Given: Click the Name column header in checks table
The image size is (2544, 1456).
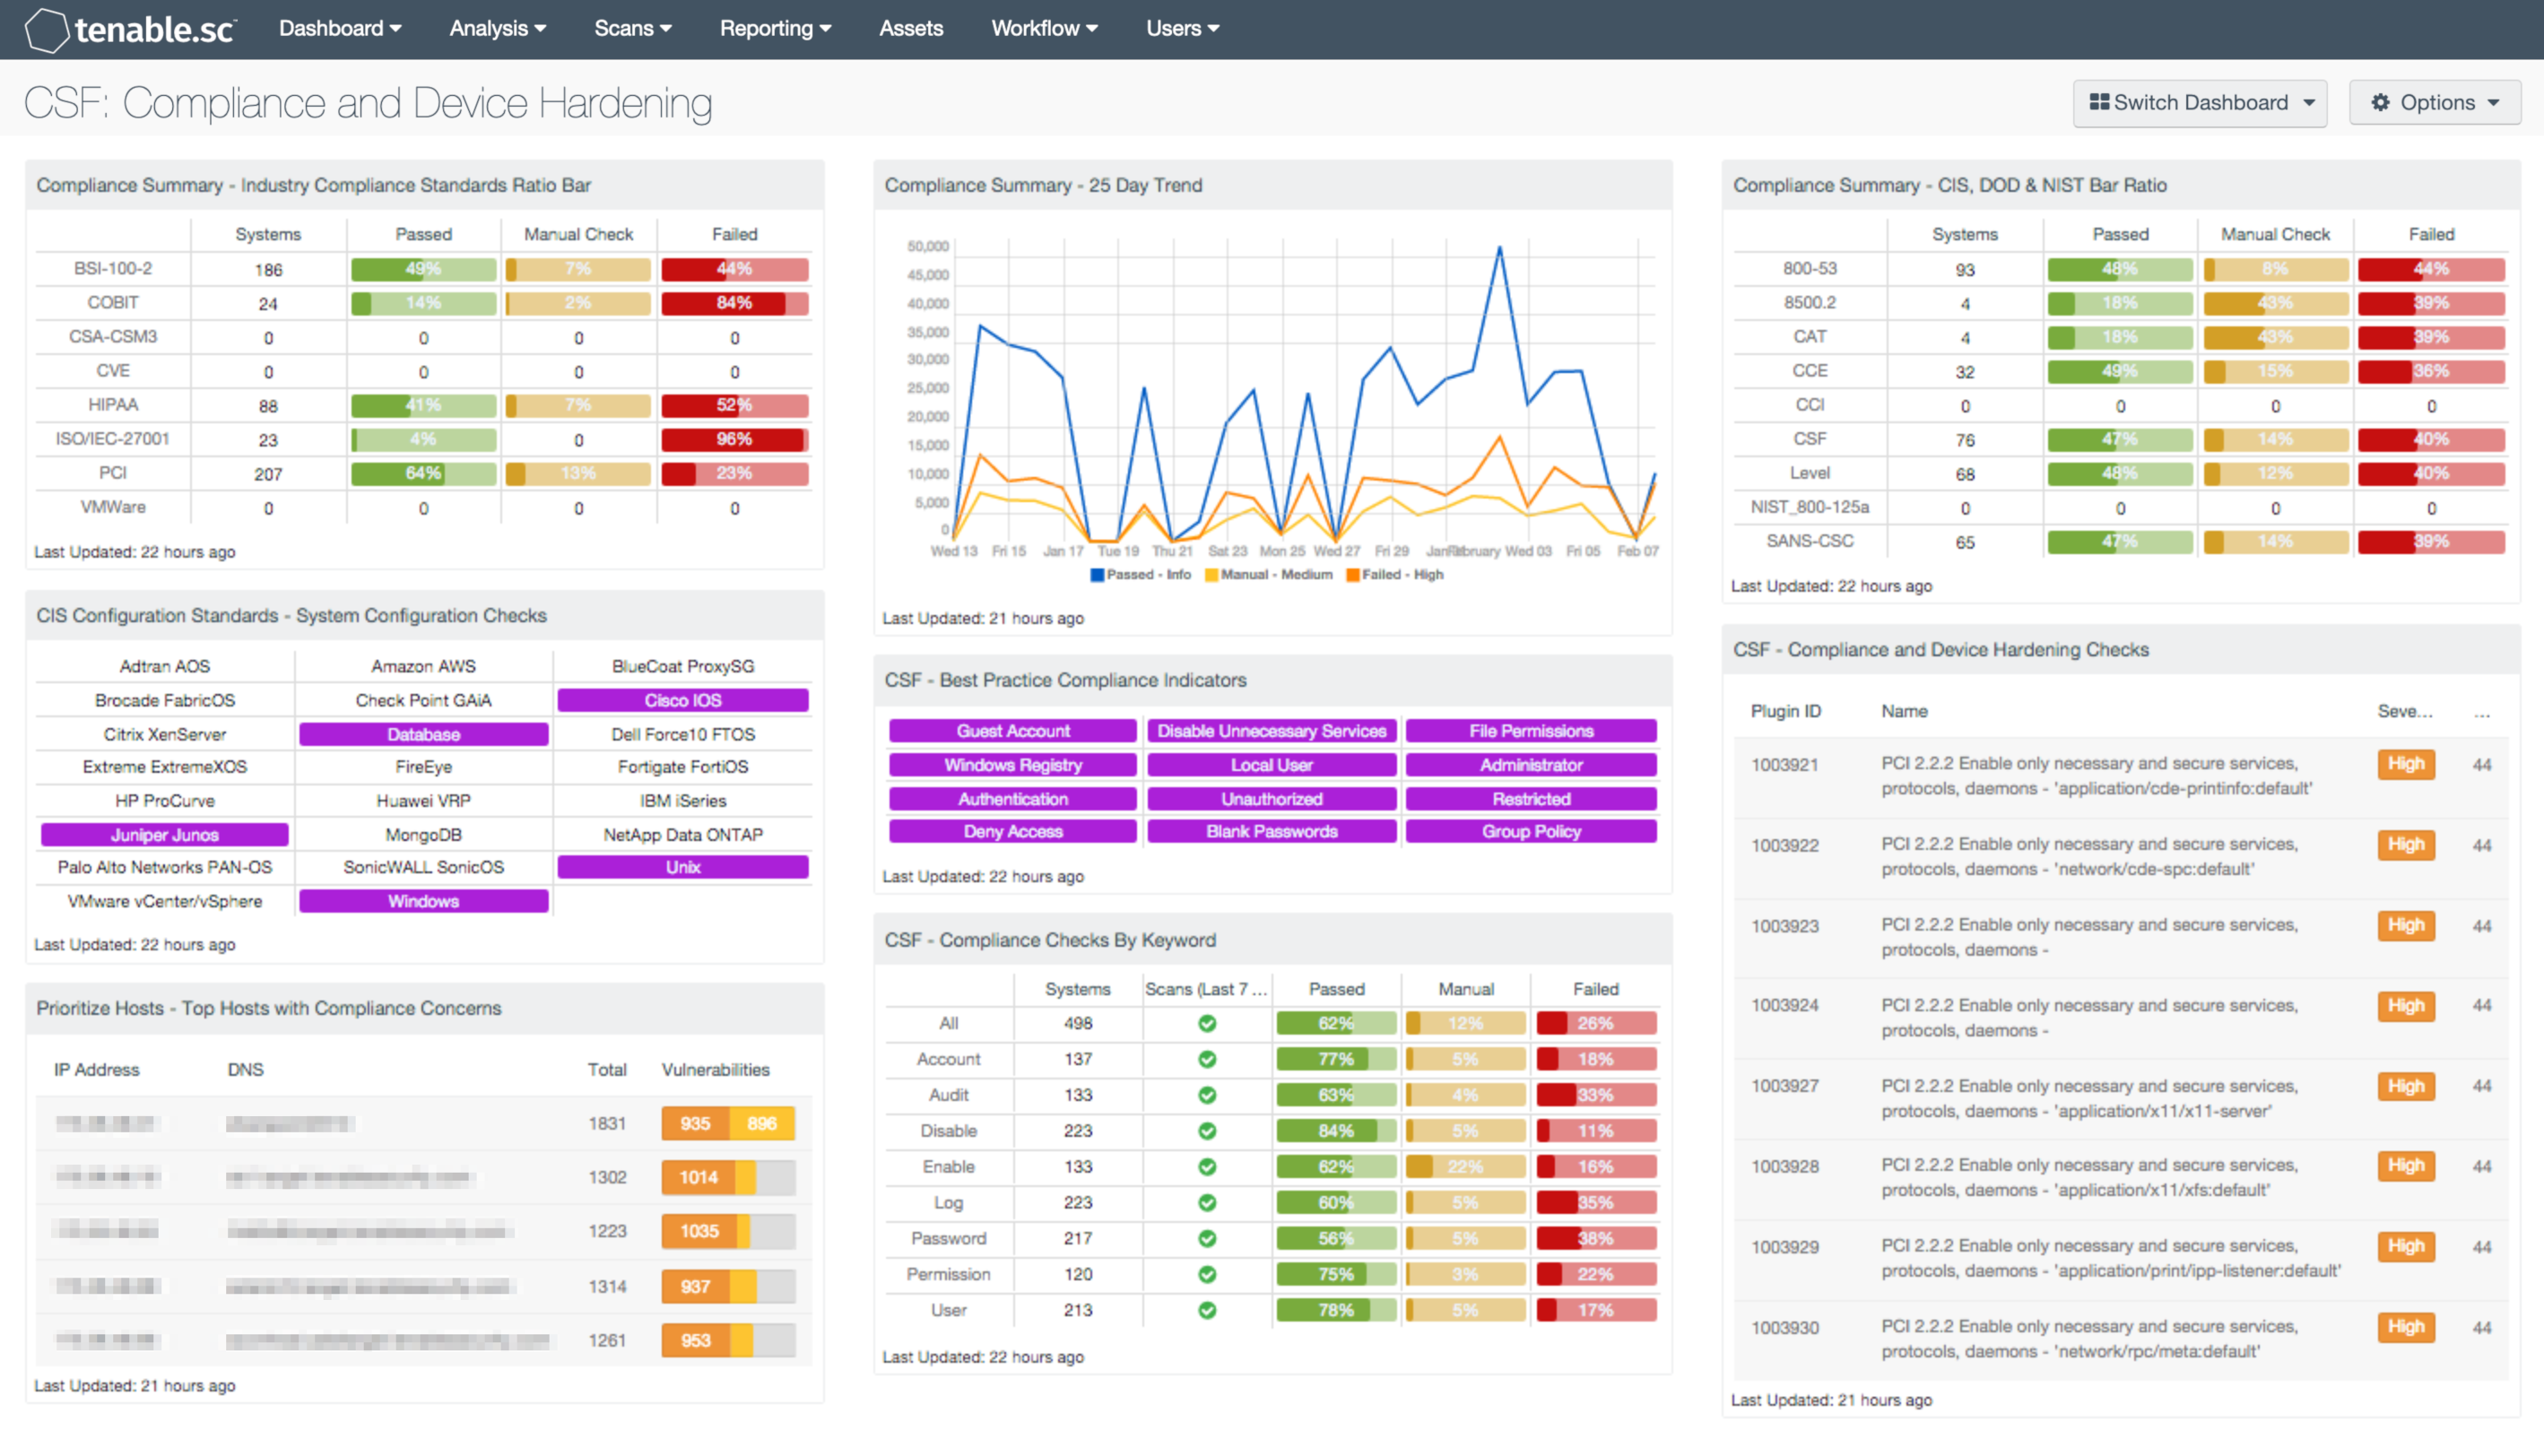Looking at the screenshot, I should tap(1904, 711).
